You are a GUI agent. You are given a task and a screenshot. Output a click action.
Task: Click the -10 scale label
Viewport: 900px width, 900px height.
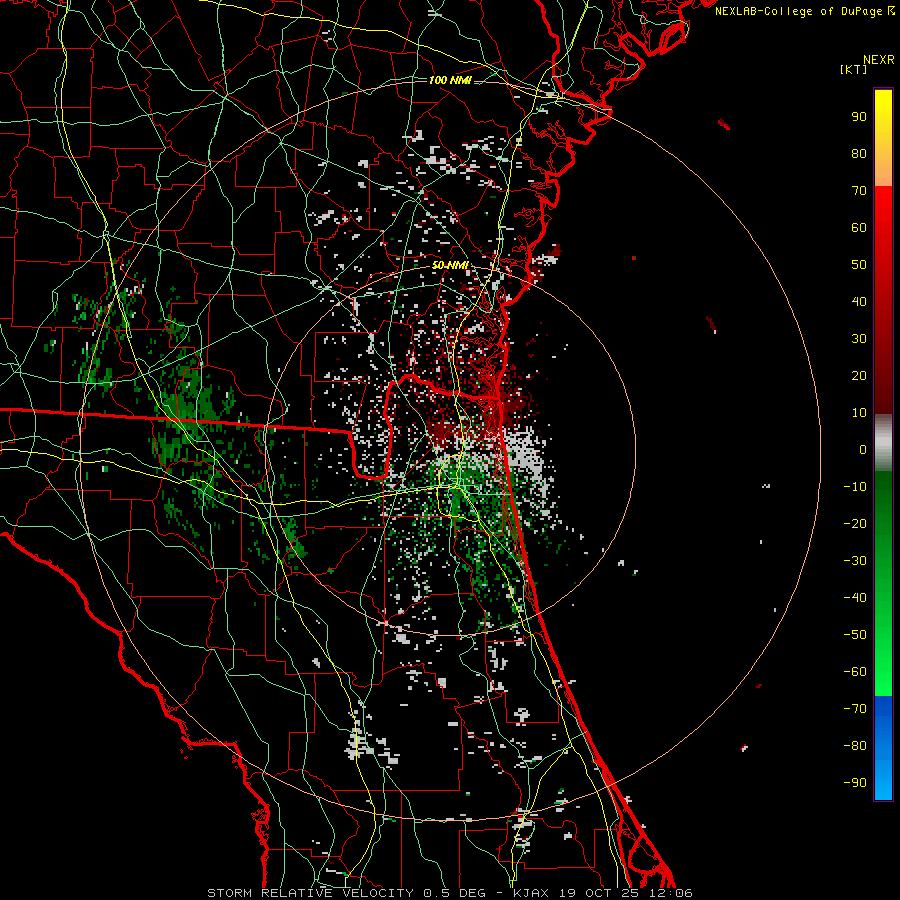(855, 487)
